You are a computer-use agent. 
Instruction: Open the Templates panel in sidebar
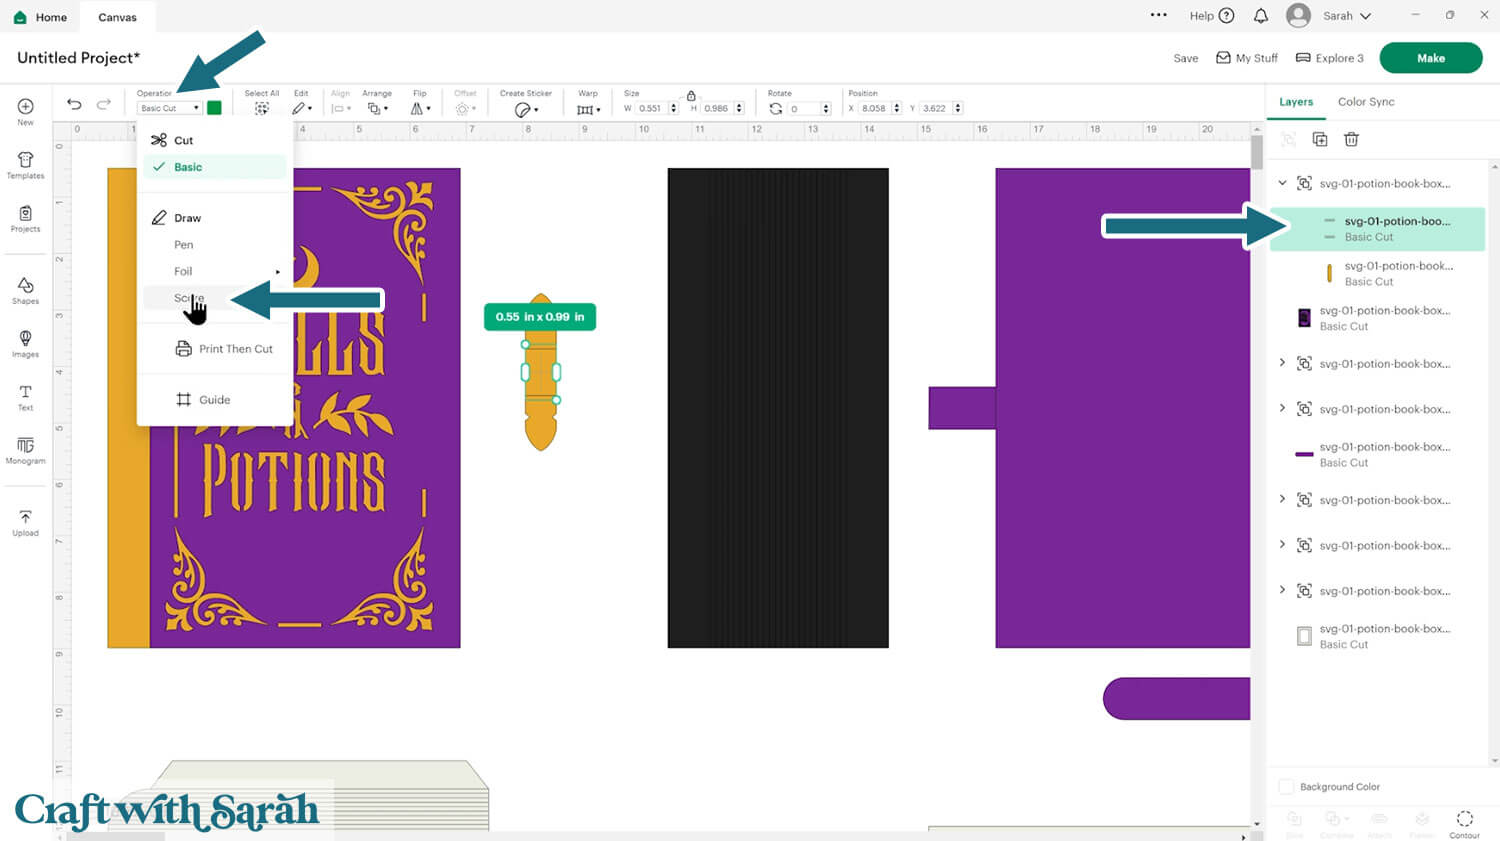(x=25, y=165)
